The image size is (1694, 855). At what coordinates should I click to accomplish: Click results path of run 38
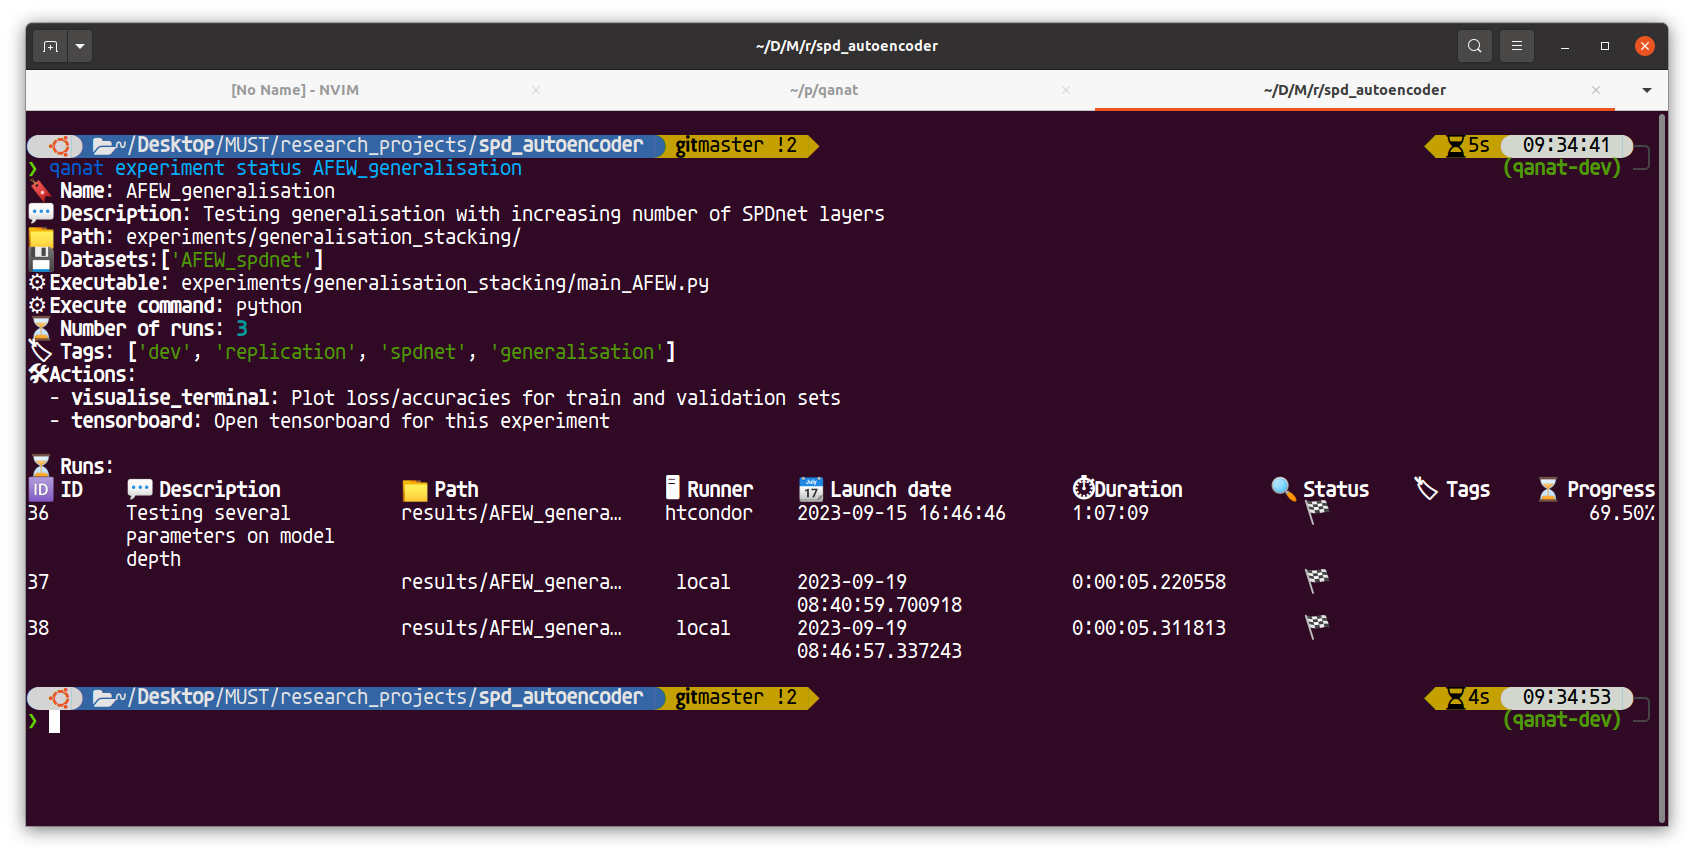[511, 628]
